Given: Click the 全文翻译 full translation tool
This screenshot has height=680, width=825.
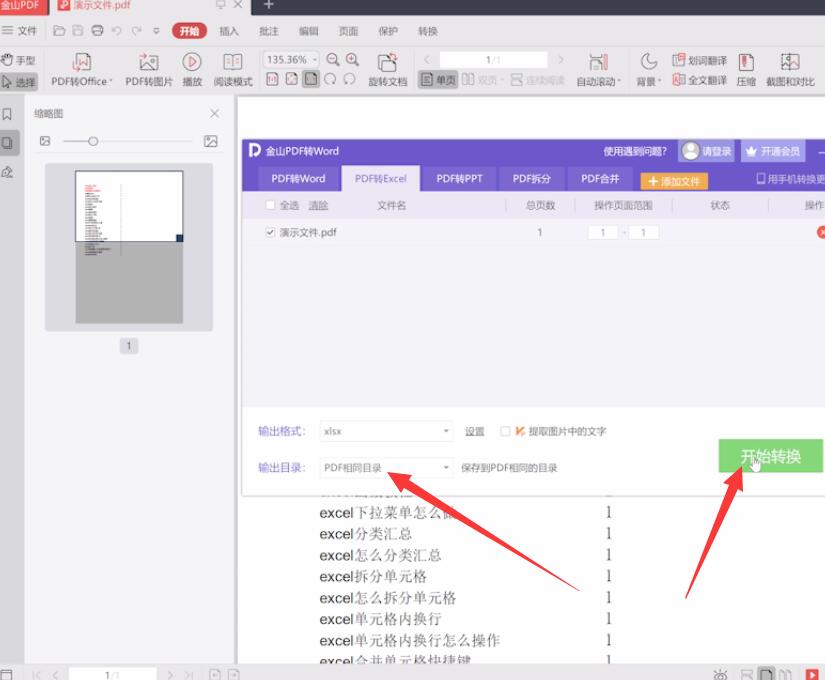Looking at the screenshot, I should [x=699, y=80].
